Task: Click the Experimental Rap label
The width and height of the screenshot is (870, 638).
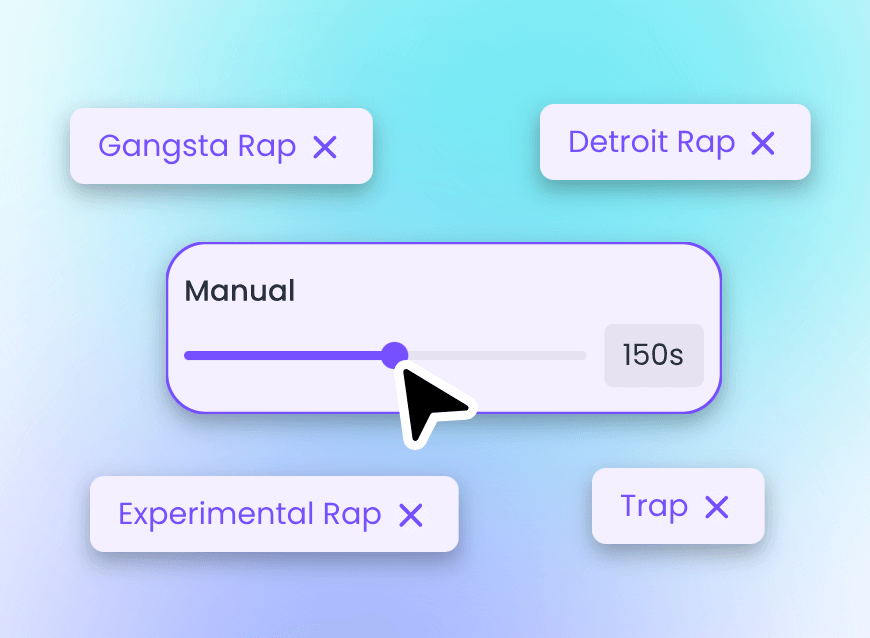Action: click(249, 515)
